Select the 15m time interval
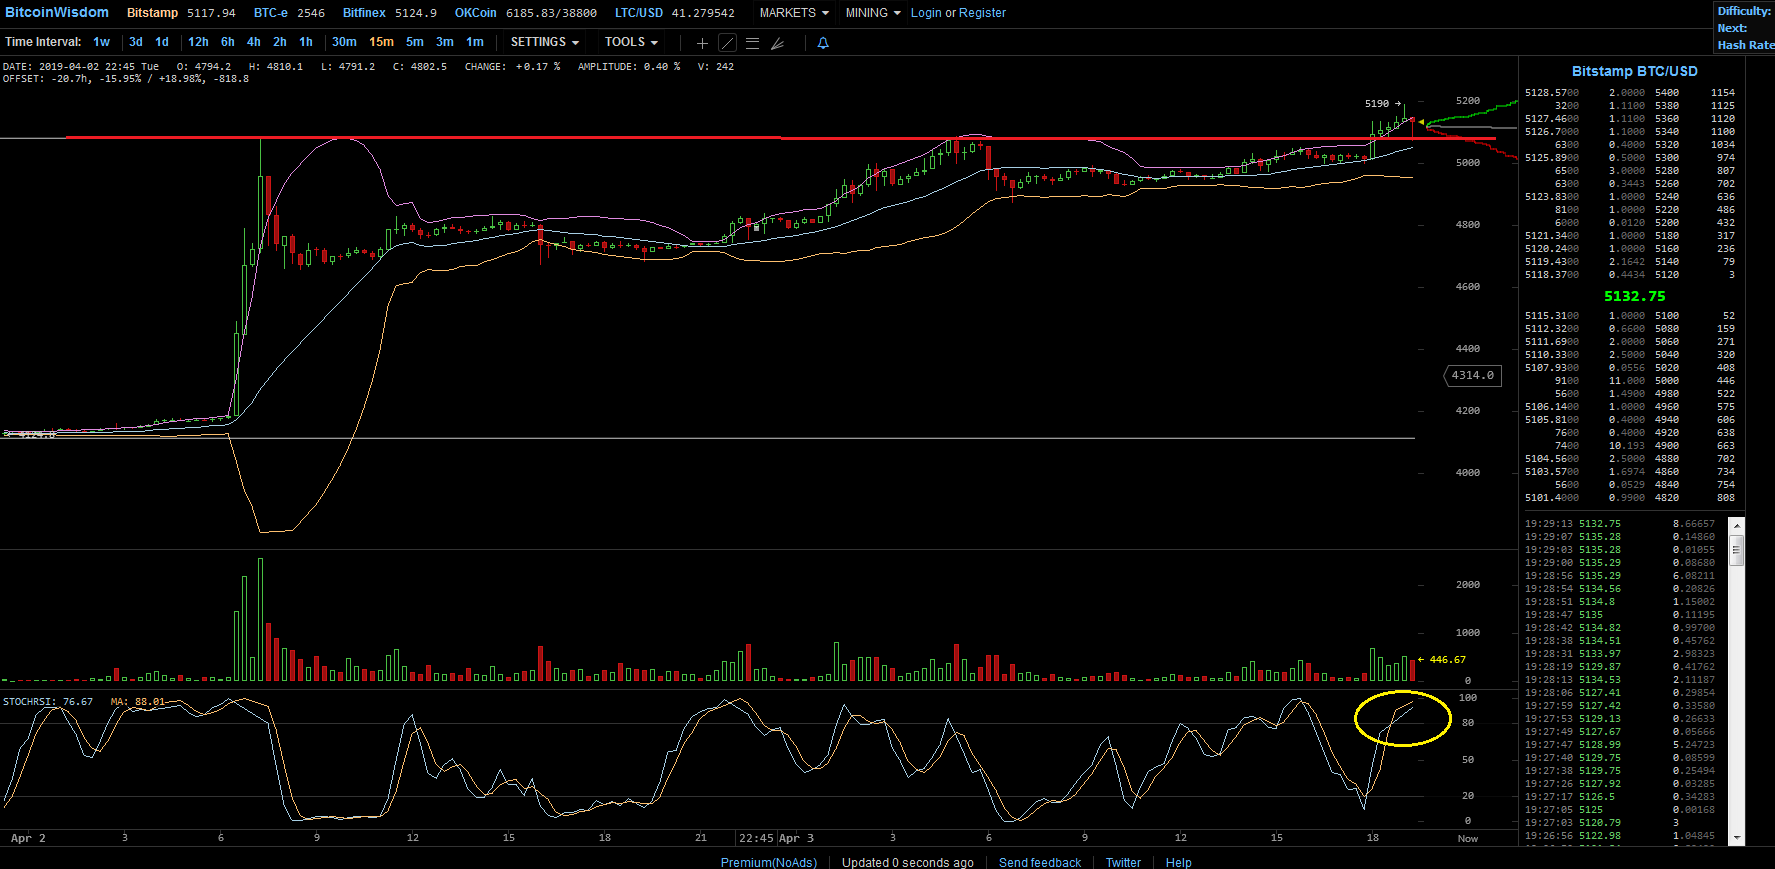Viewport: 1775px width, 869px height. [x=381, y=42]
